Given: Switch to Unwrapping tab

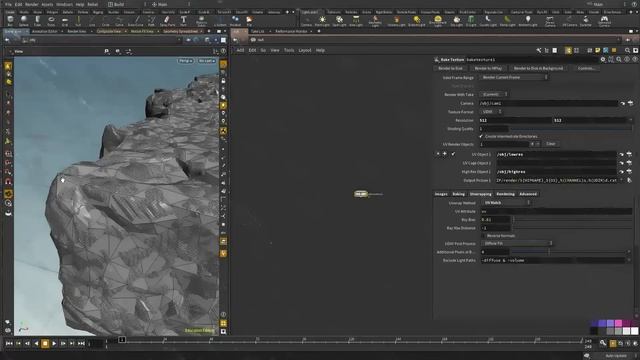Looking at the screenshot, I should tap(480, 194).
